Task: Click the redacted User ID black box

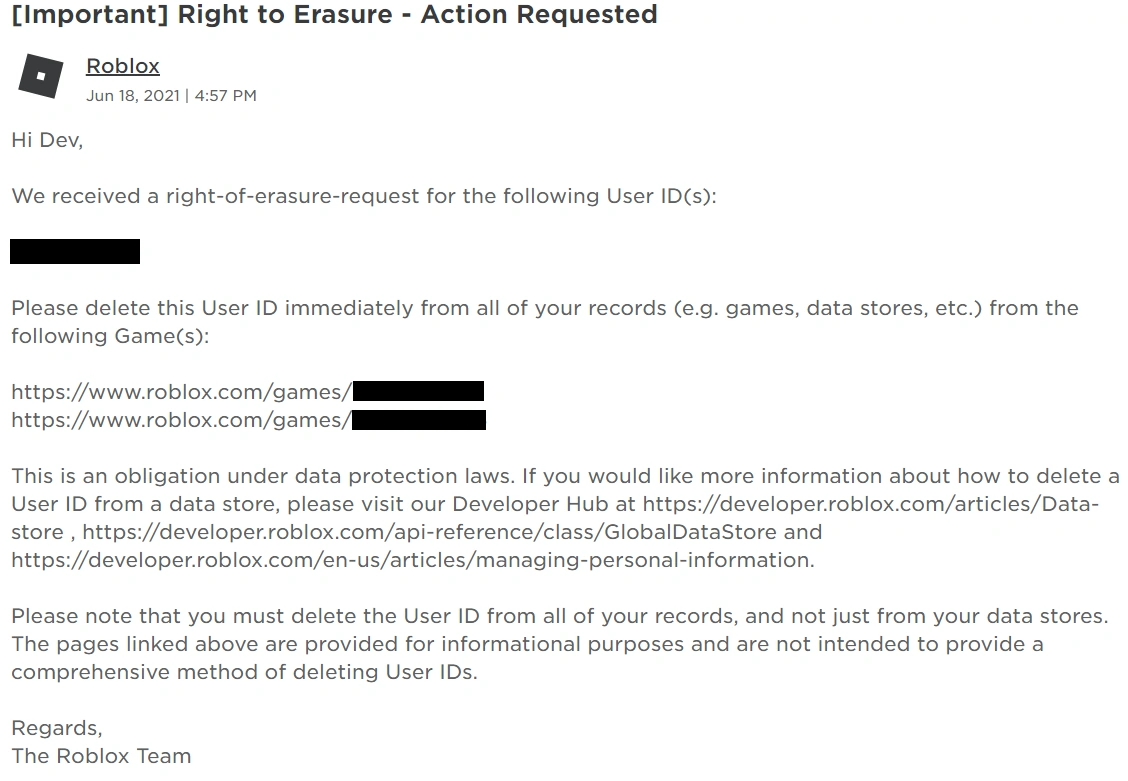Action: coord(75,252)
